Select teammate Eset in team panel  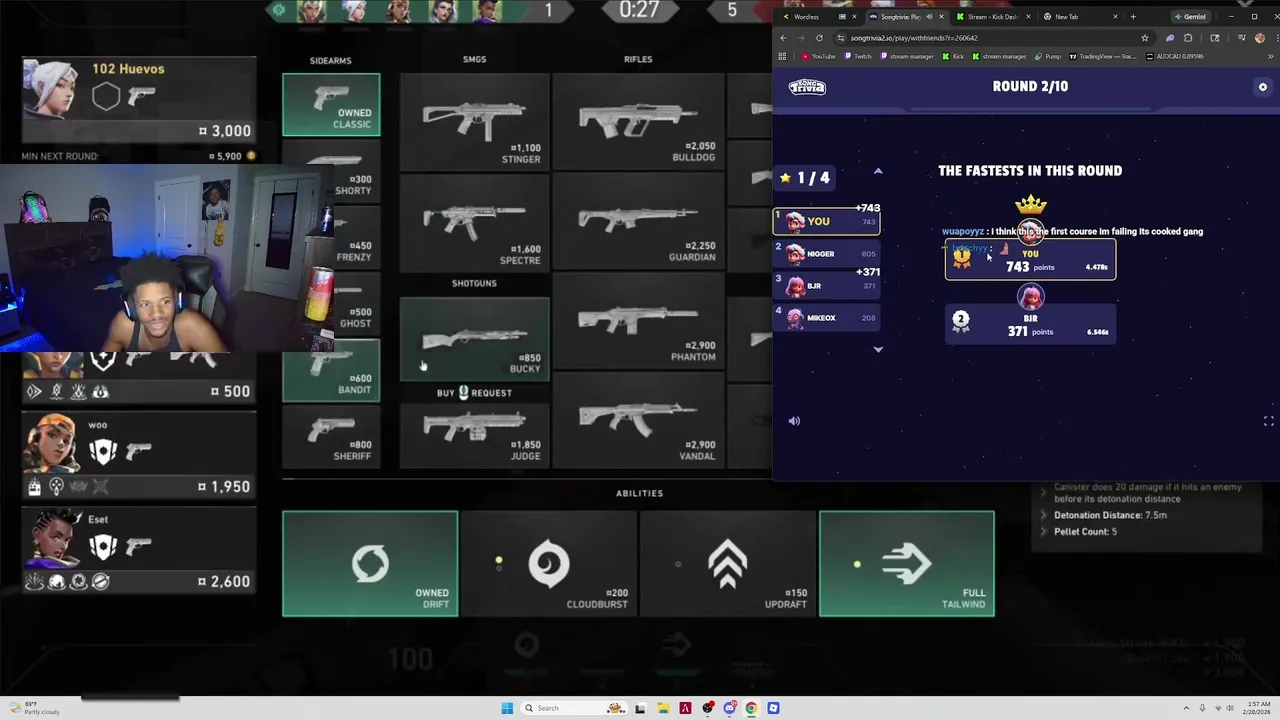point(138,549)
